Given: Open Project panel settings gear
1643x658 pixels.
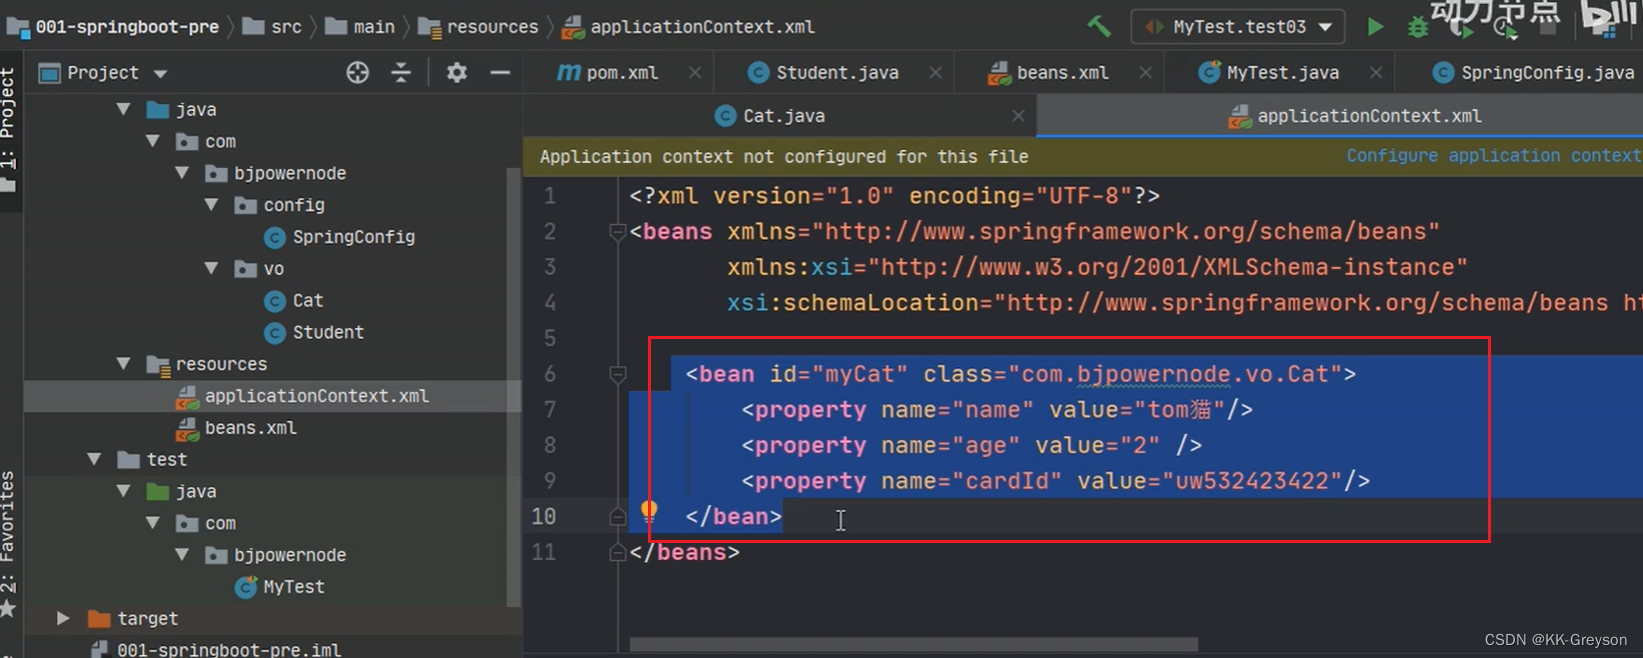Looking at the screenshot, I should coord(457,72).
